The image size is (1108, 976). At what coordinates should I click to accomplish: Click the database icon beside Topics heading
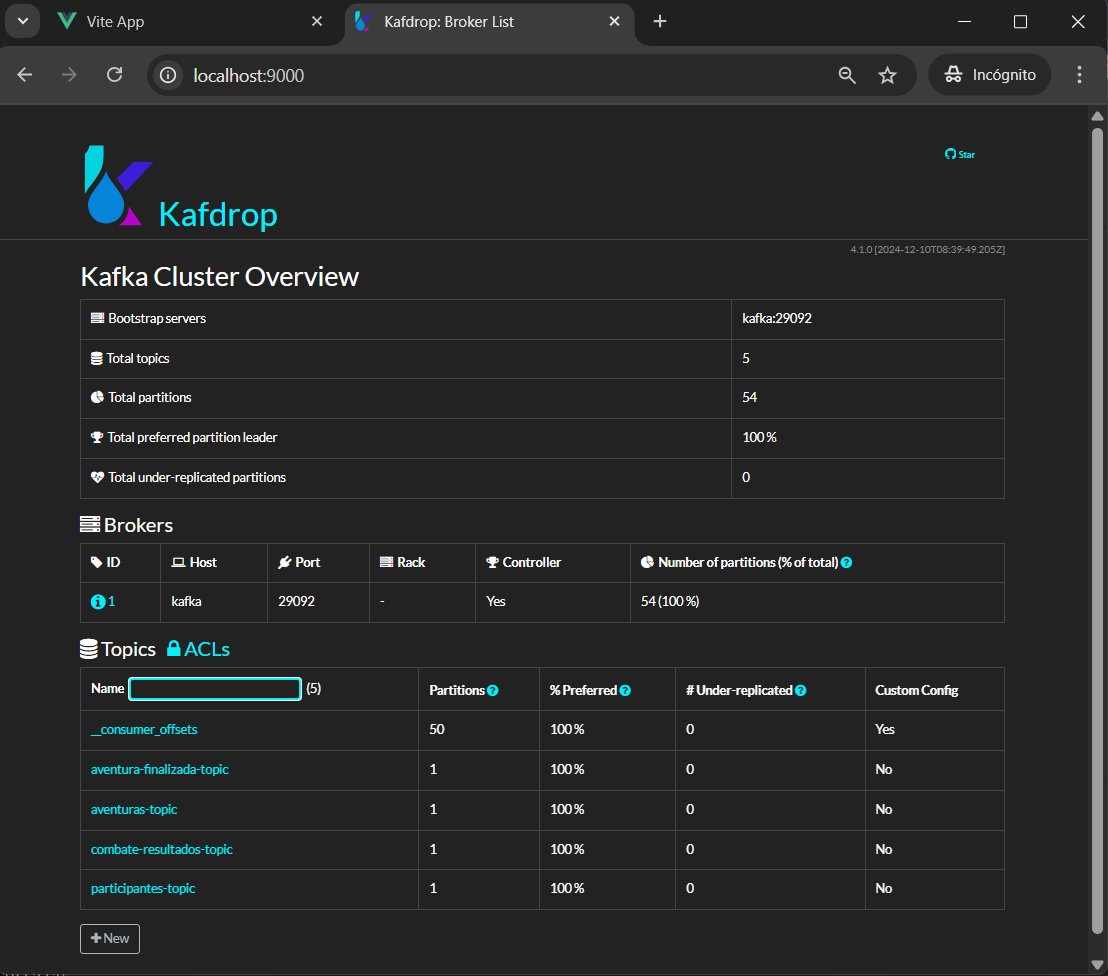tap(89, 648)
